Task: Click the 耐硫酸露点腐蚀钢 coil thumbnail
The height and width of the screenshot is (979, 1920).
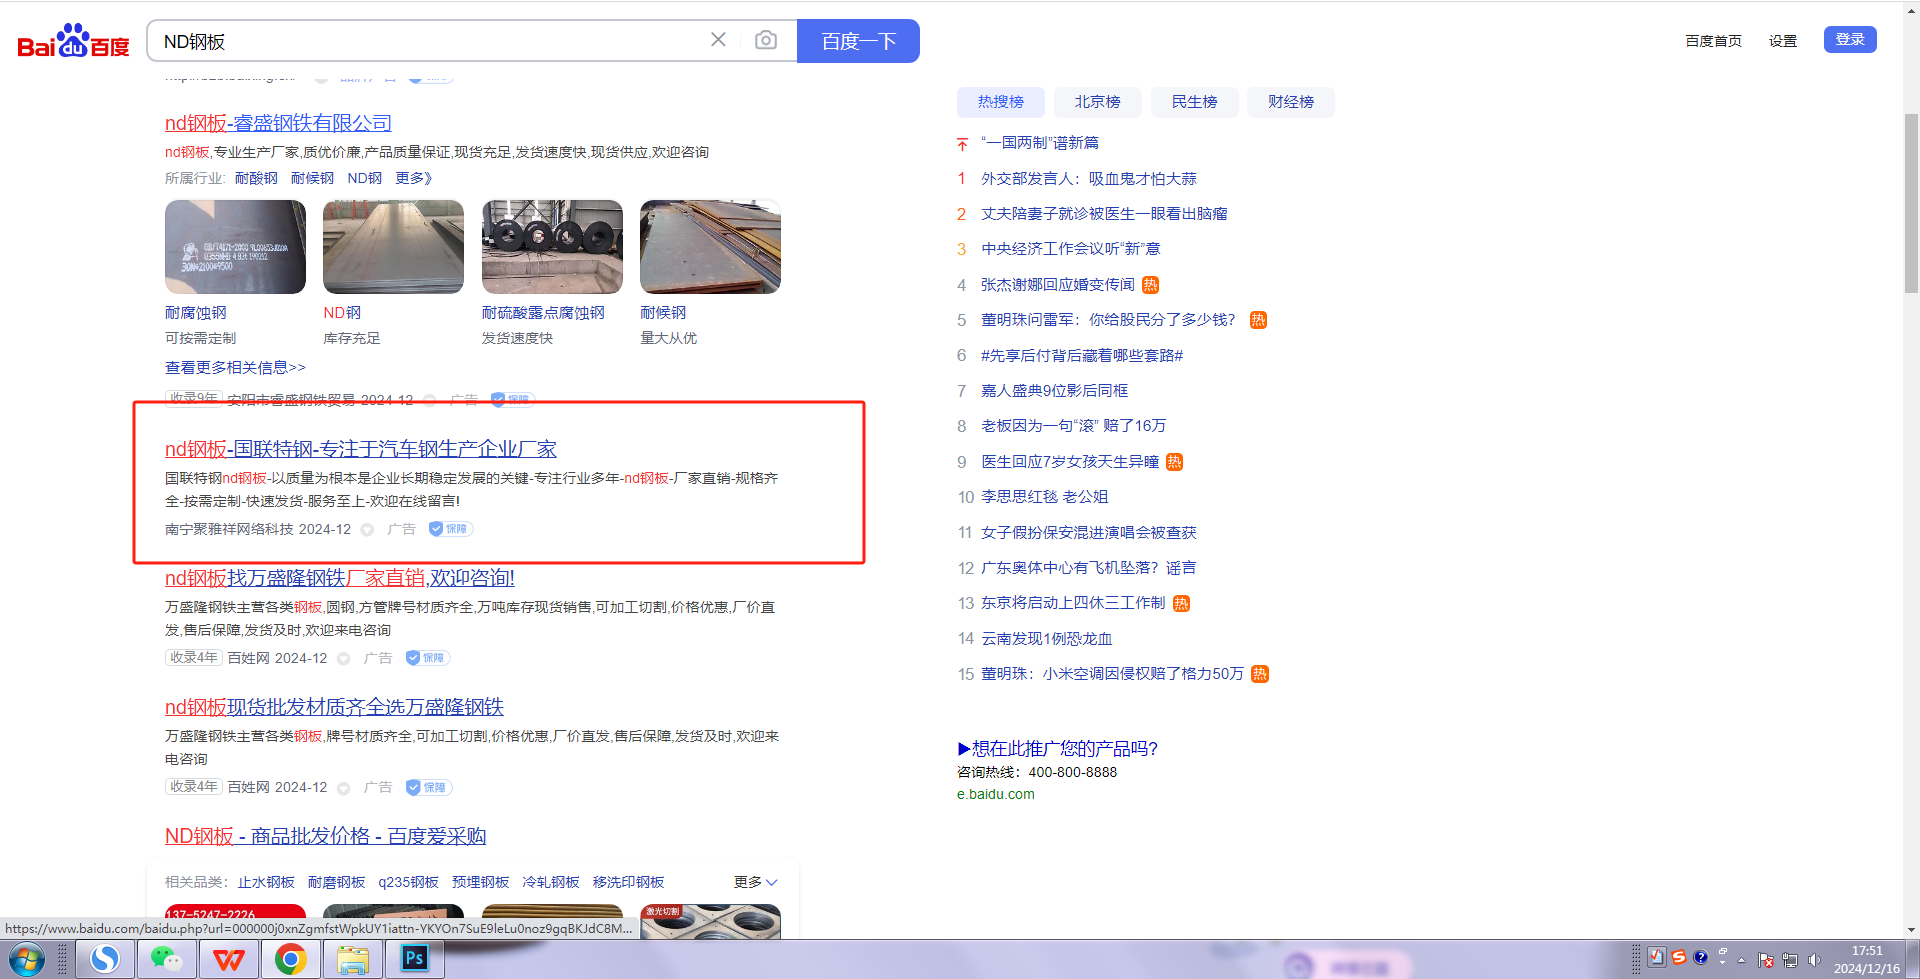Action: 552,247
